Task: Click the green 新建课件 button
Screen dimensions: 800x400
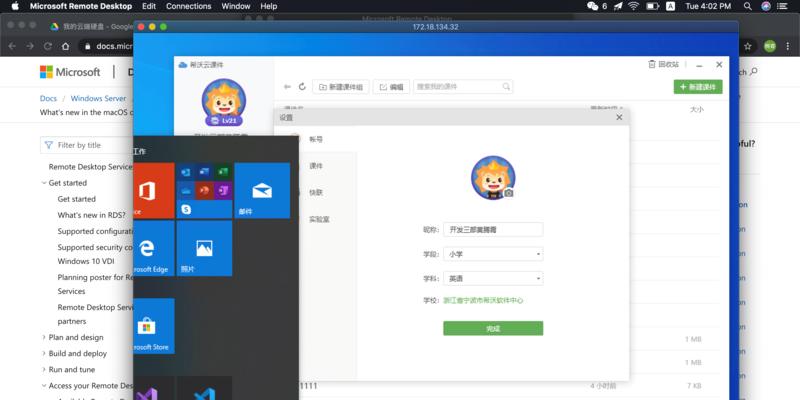Action: (x=698, y=87)
